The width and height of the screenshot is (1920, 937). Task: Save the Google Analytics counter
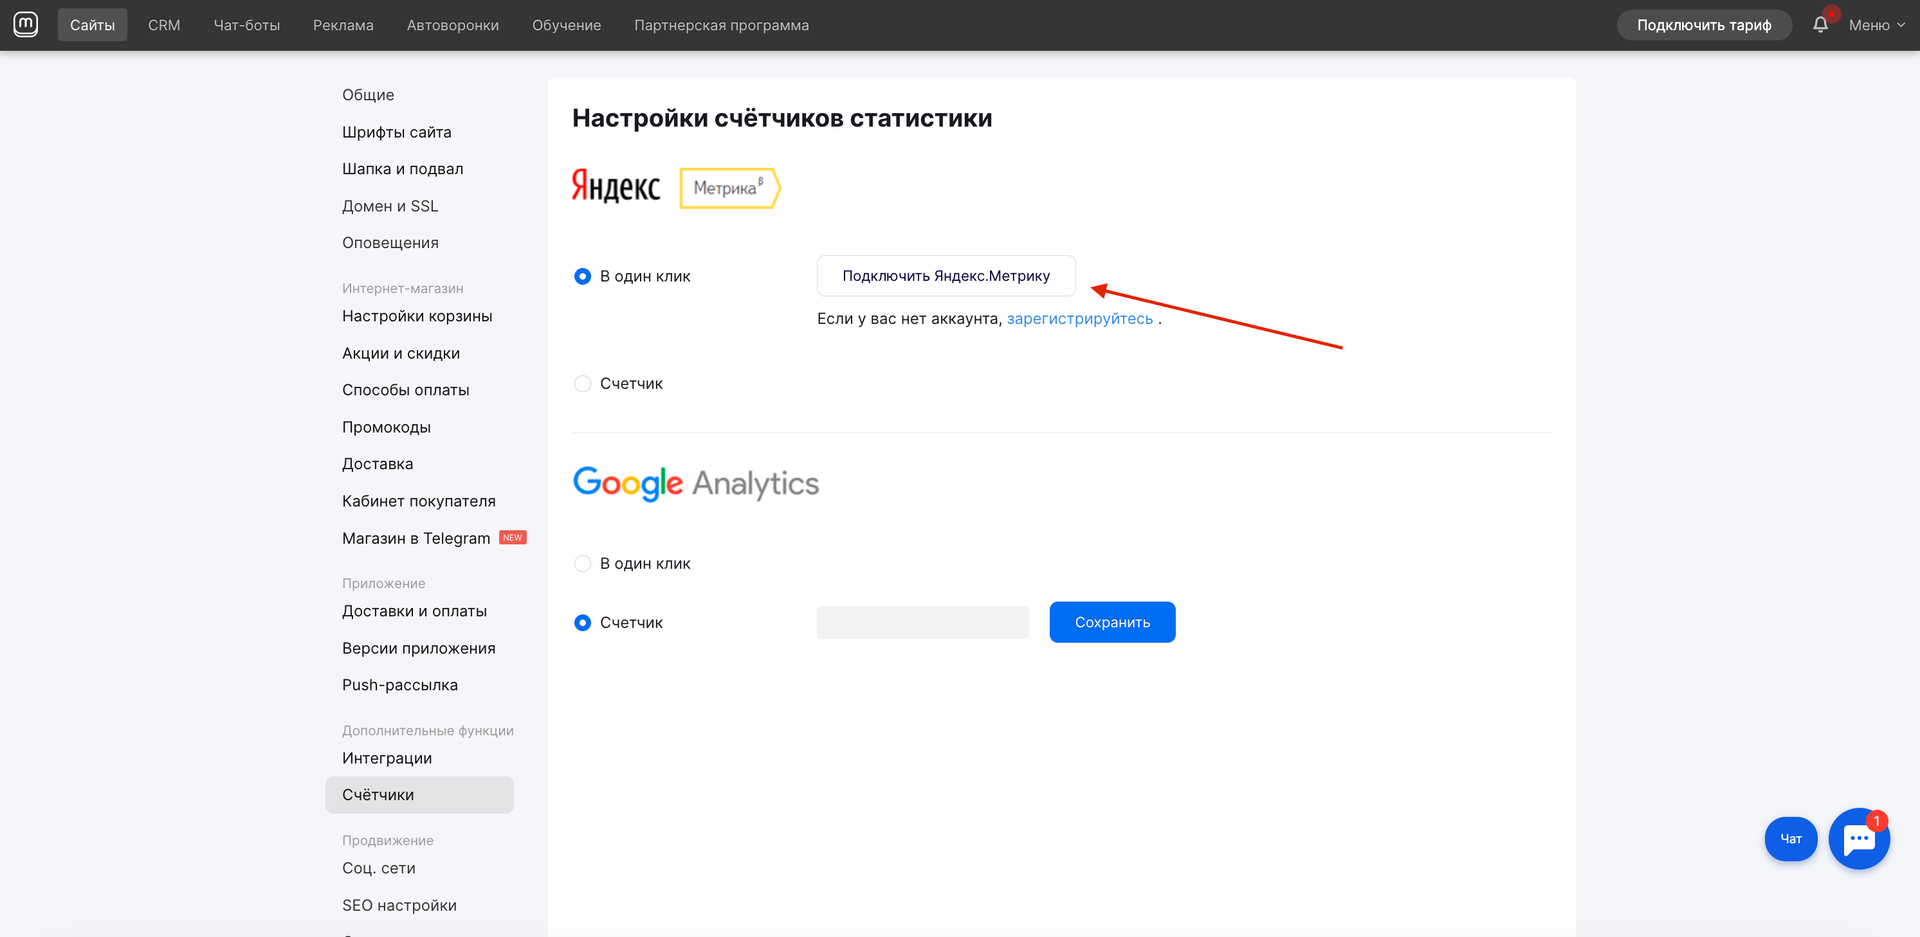pos(1112,622)
